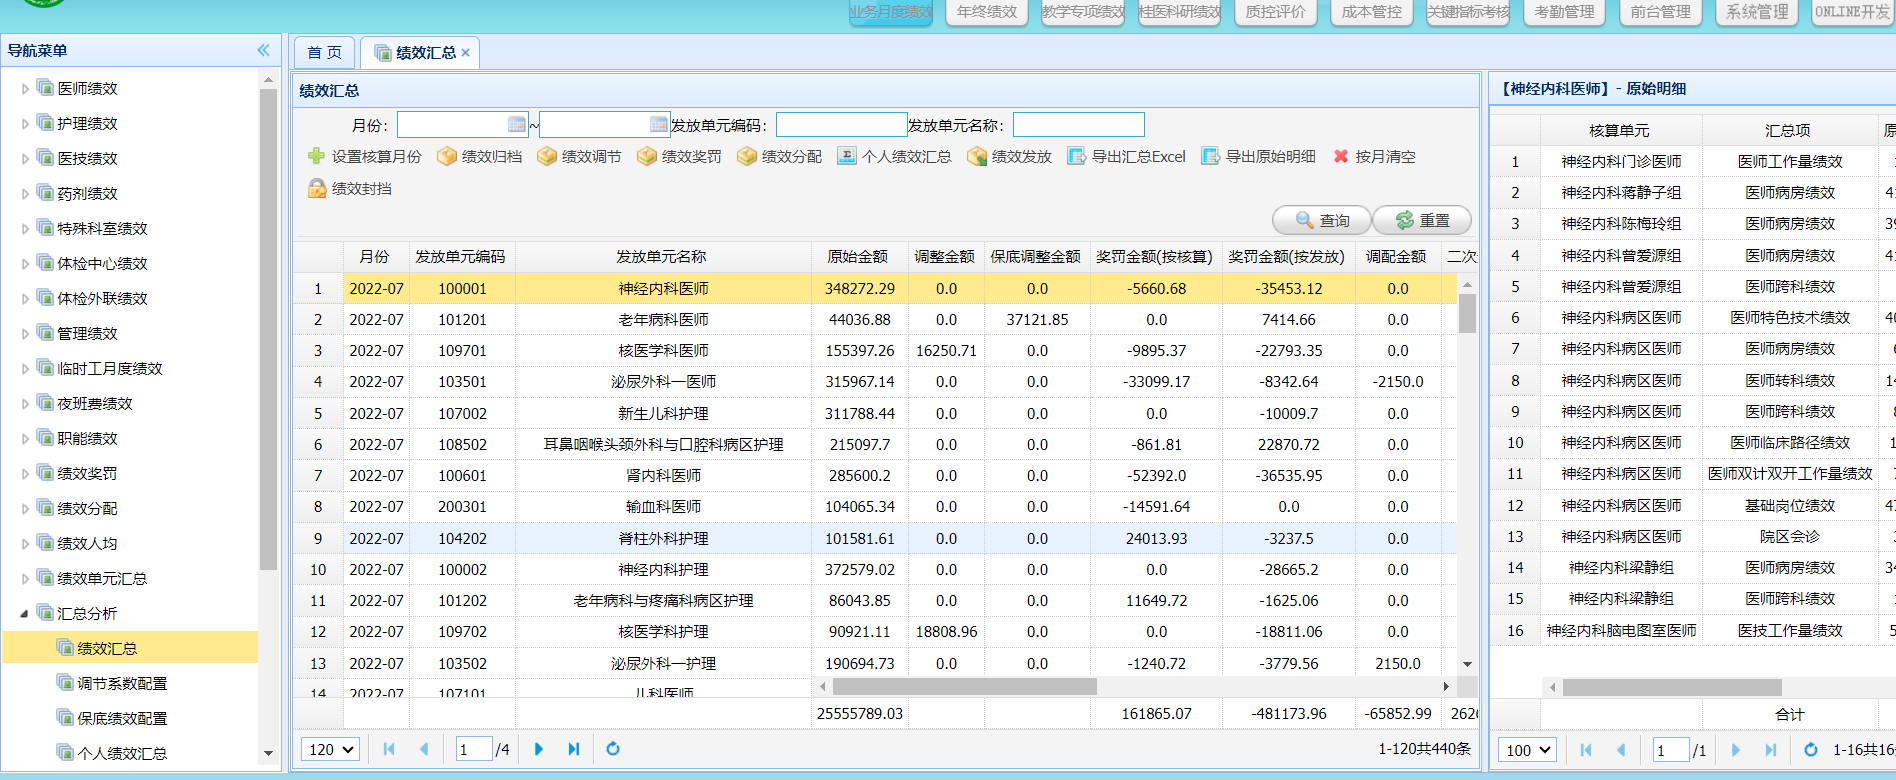The width and height of the screenshot is (1896, 780).
Task: Select row 老年病科医师
Action: (x=875, y=320)
